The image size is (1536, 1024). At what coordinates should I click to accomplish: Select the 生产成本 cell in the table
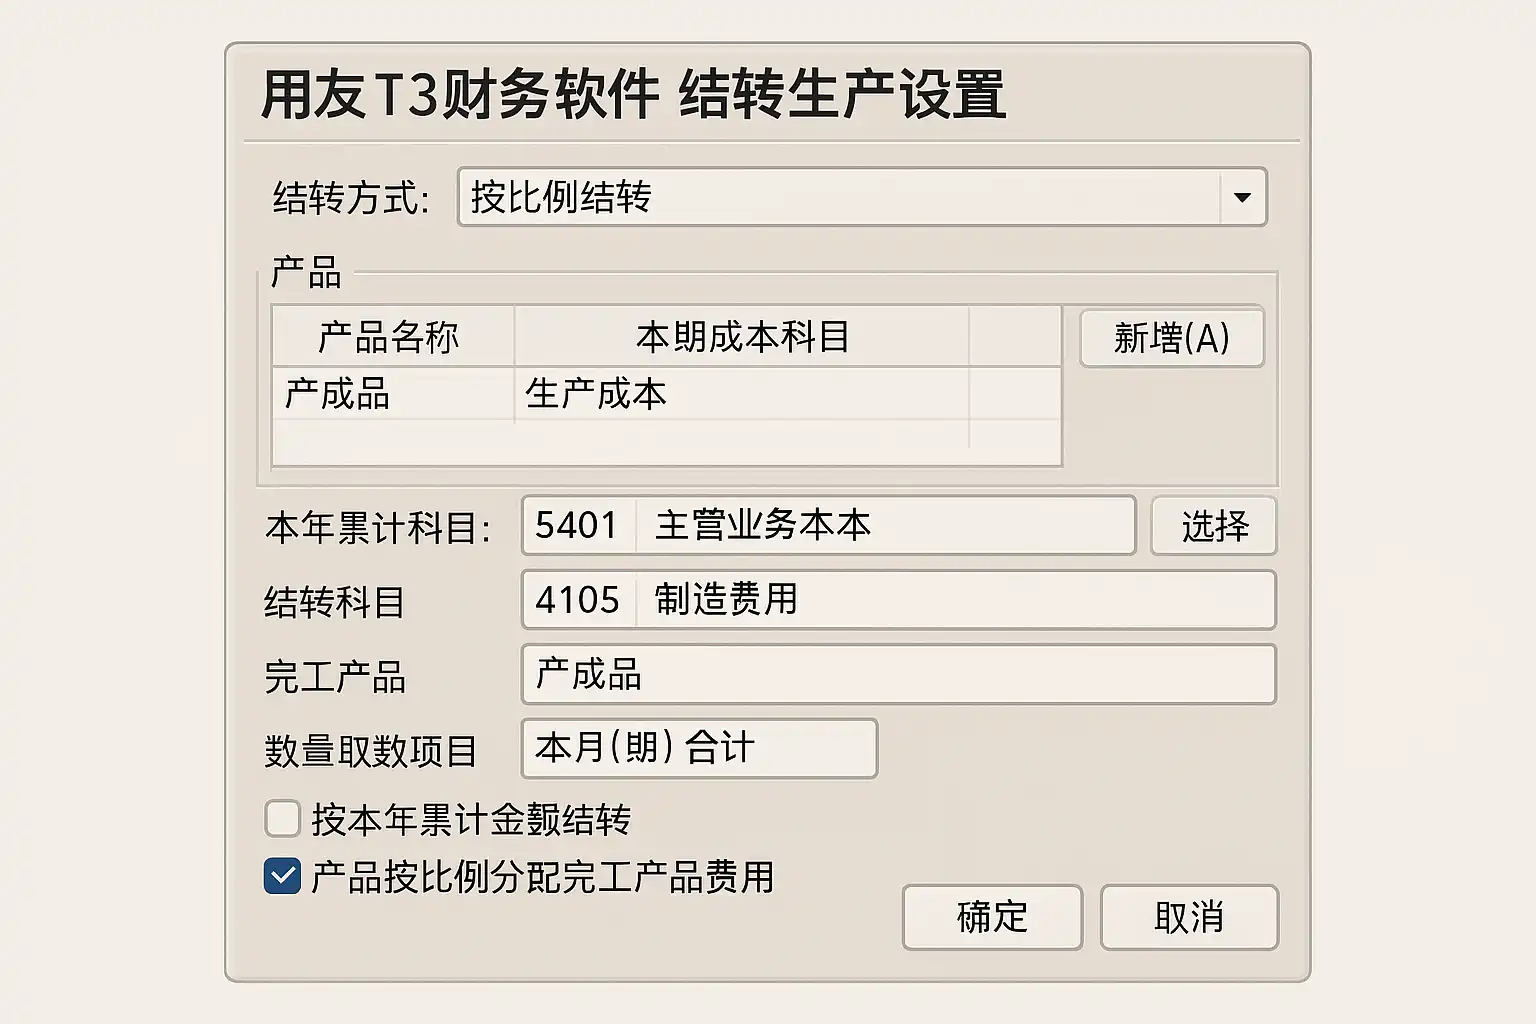[740, 394]
